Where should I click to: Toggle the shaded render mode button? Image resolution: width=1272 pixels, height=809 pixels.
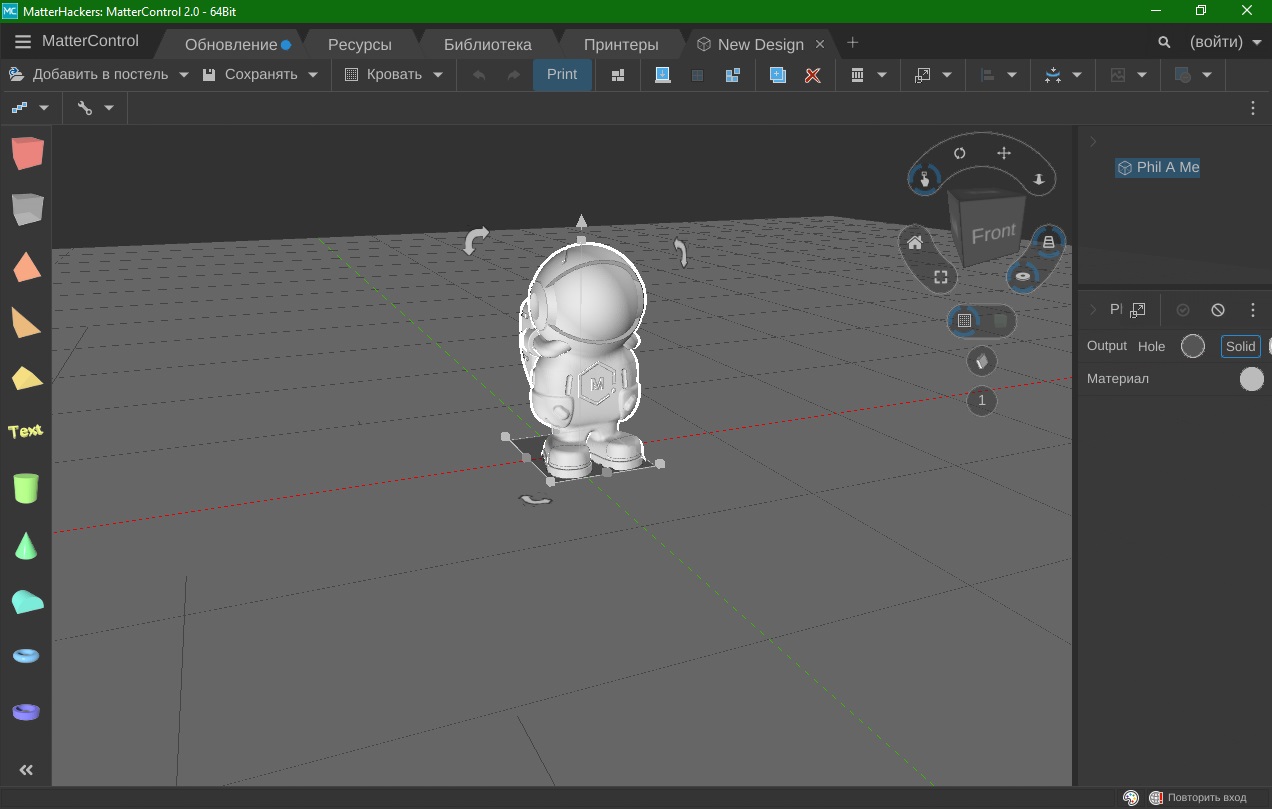[982, 361]
